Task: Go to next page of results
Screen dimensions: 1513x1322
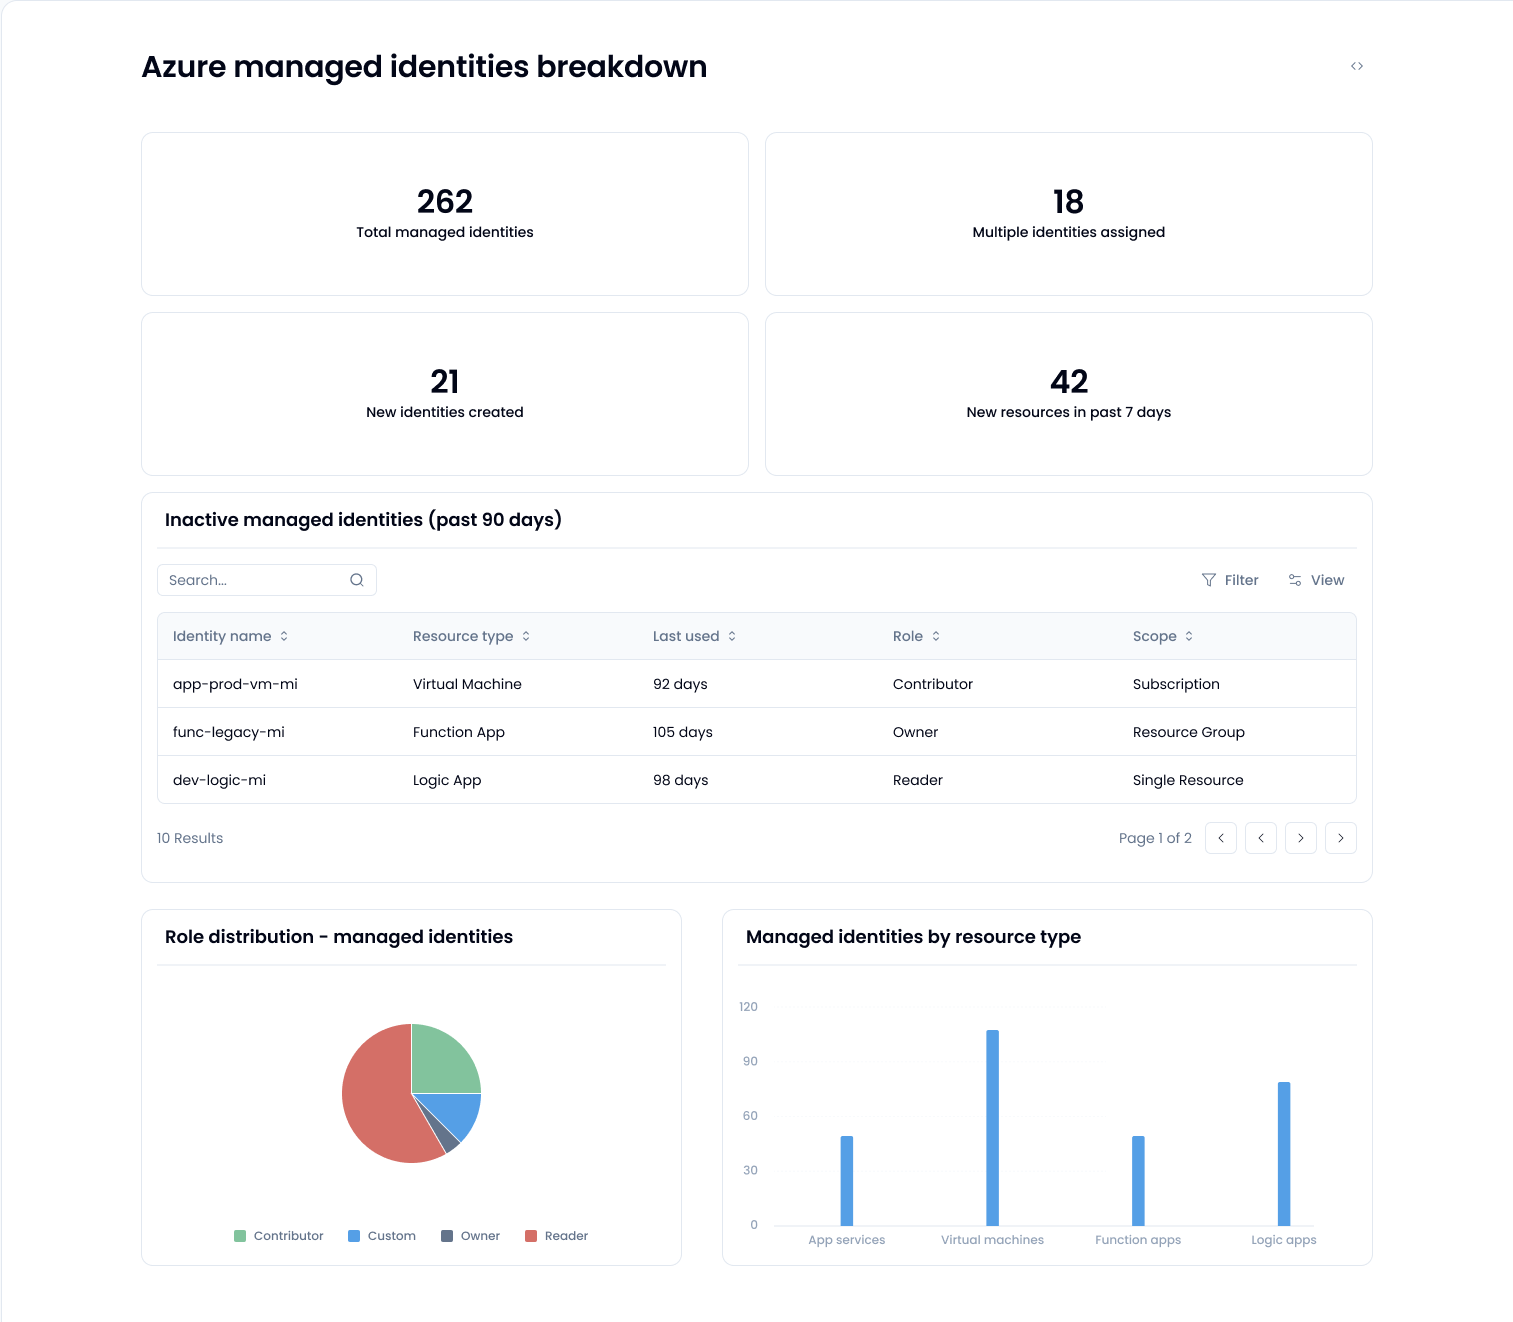Action: pos(1301,838)
